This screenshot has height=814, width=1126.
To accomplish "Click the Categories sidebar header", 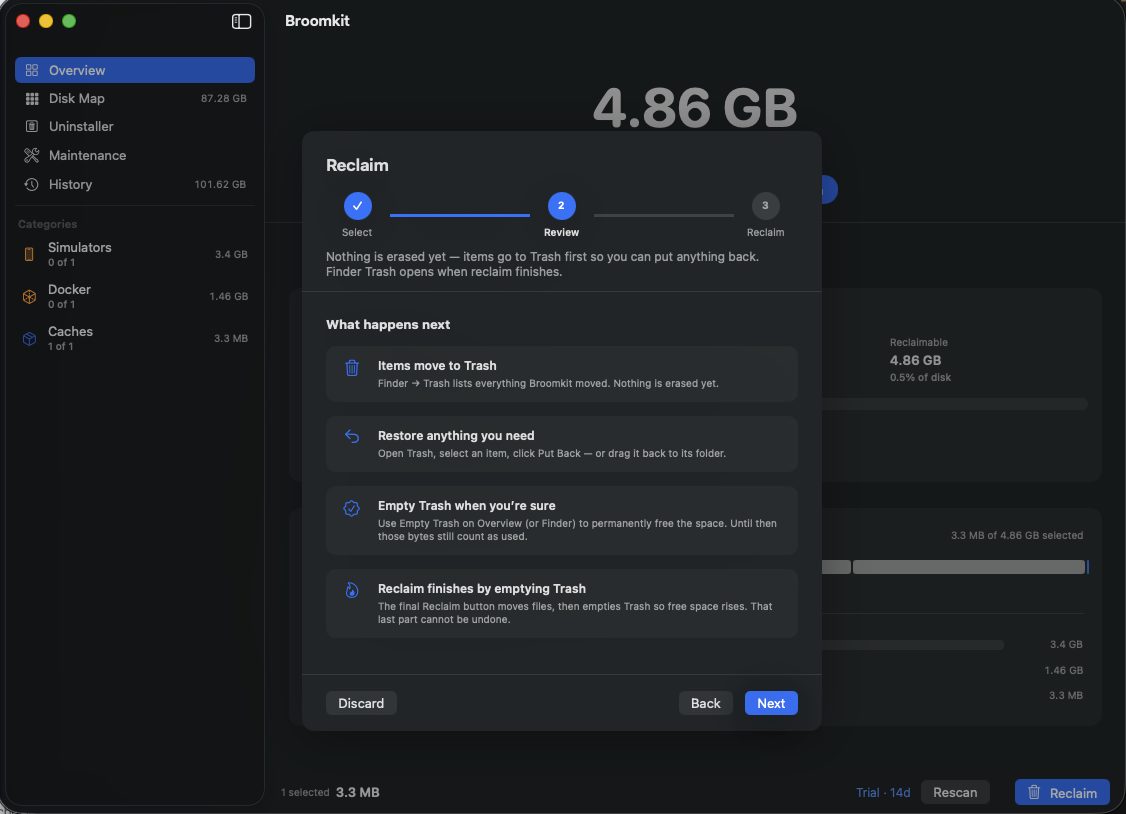I will pyautogui.click(x=47, y=224).
